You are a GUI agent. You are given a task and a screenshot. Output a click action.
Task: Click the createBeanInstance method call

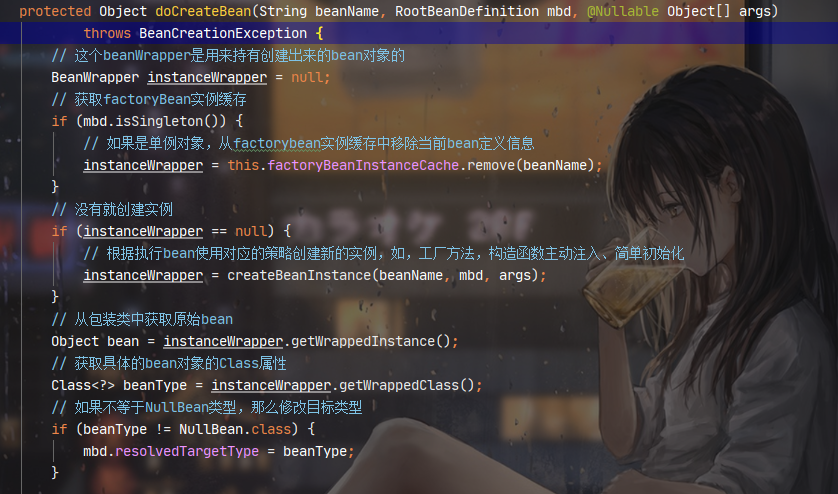(x=299, y=275)
